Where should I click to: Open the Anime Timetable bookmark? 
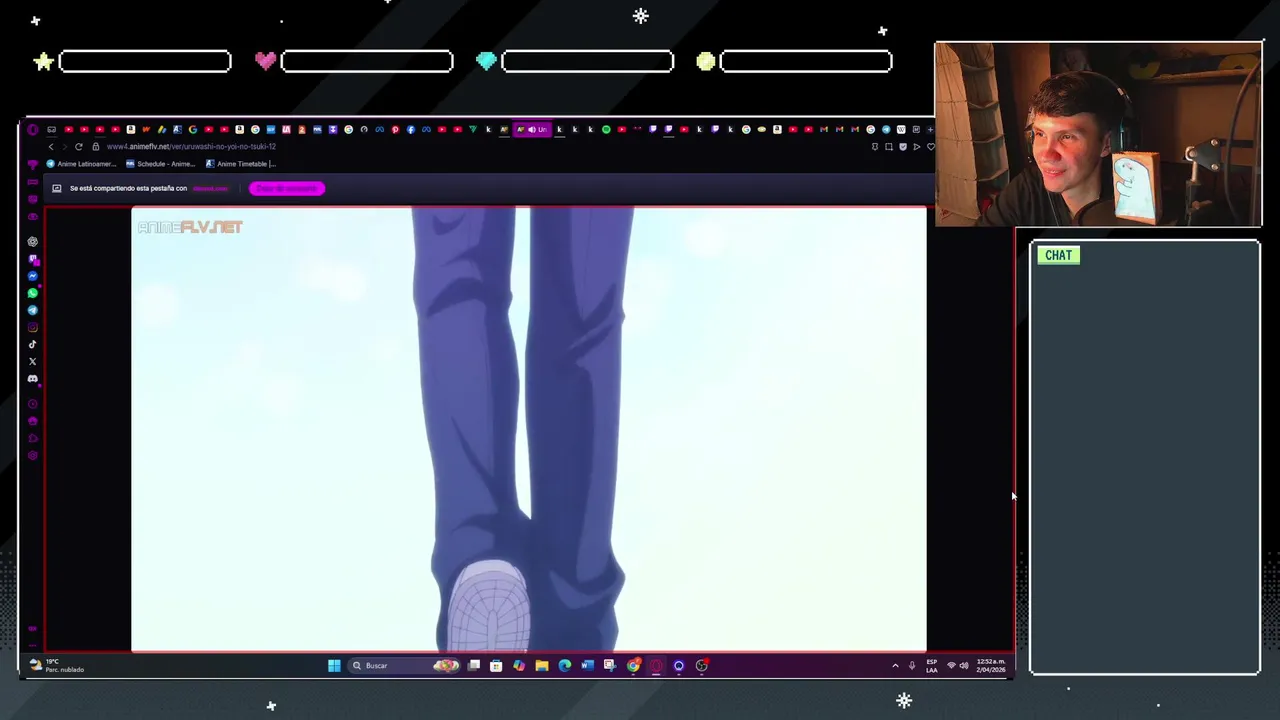[241, 164]
